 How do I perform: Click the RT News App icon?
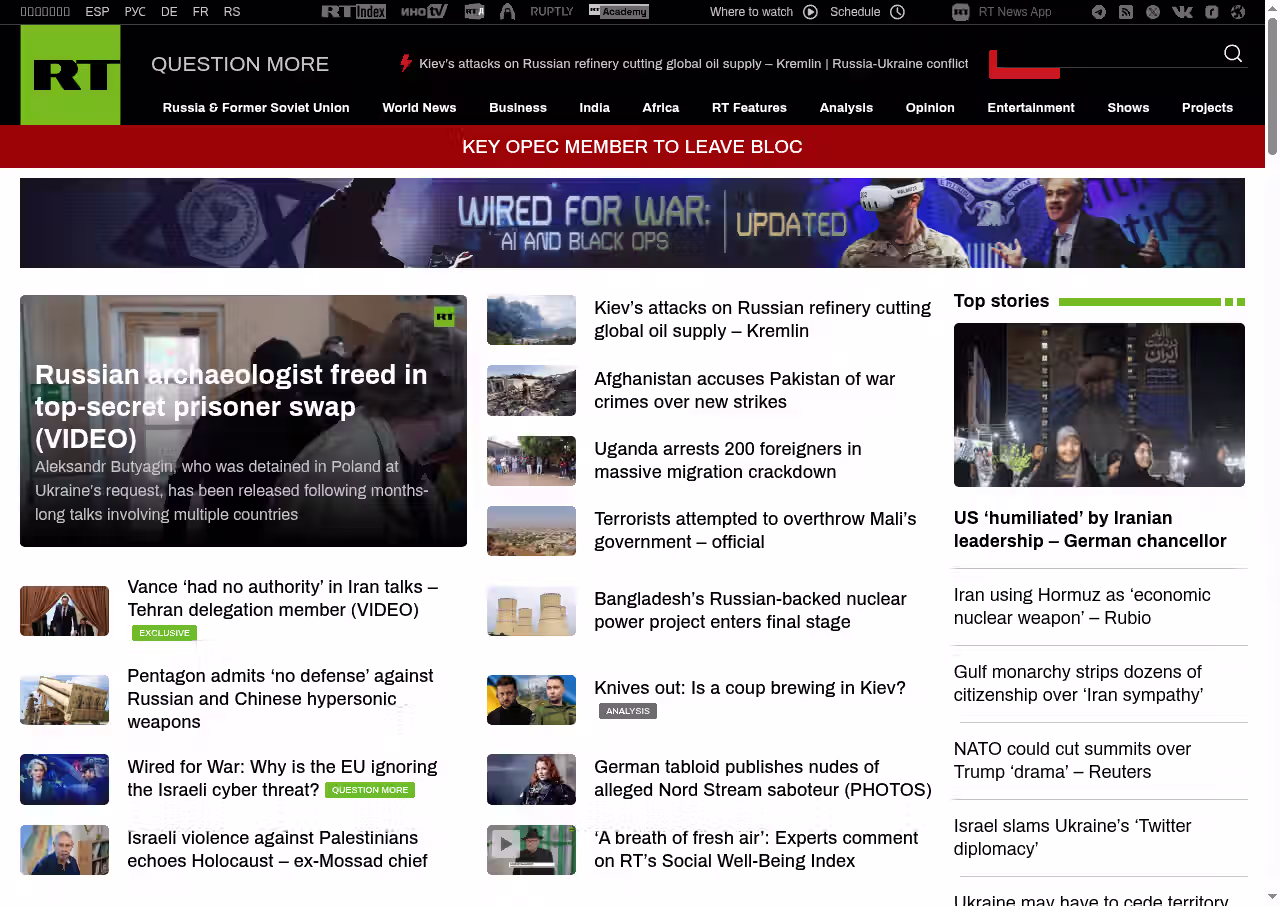(960, 12)
